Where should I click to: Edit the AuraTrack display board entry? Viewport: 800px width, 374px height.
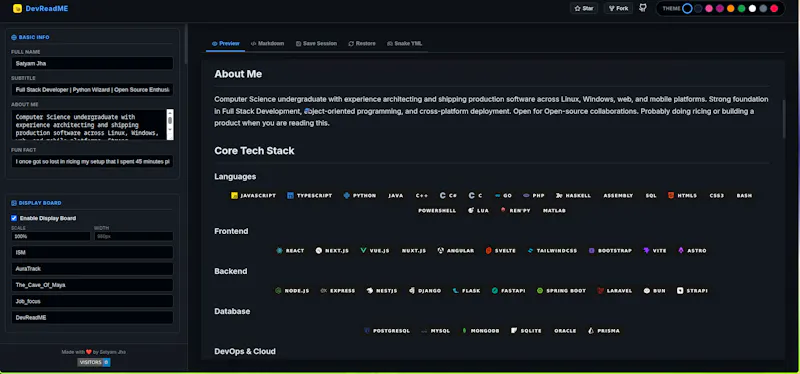click(x=92, y=269)
